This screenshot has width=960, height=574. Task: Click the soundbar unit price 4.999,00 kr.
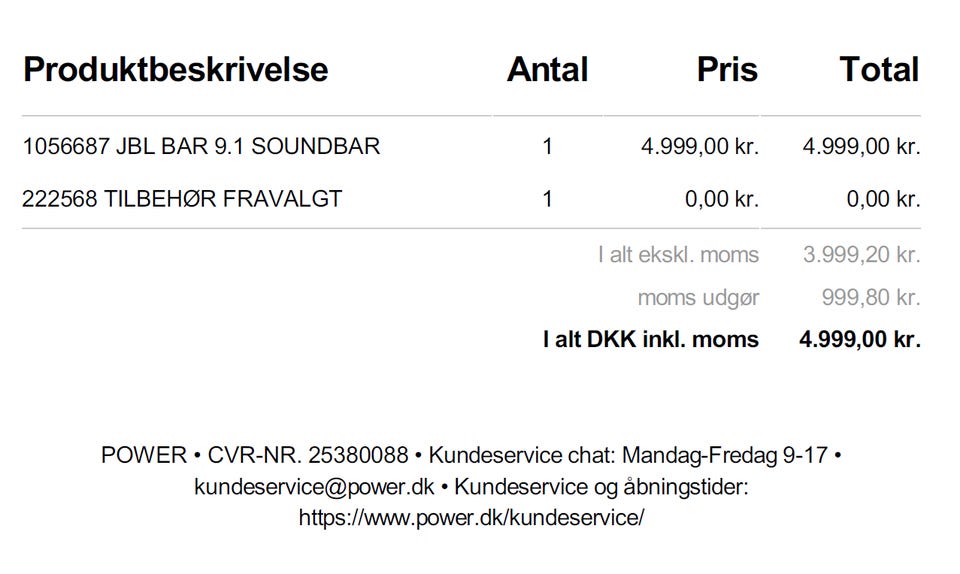pos(700,146)
